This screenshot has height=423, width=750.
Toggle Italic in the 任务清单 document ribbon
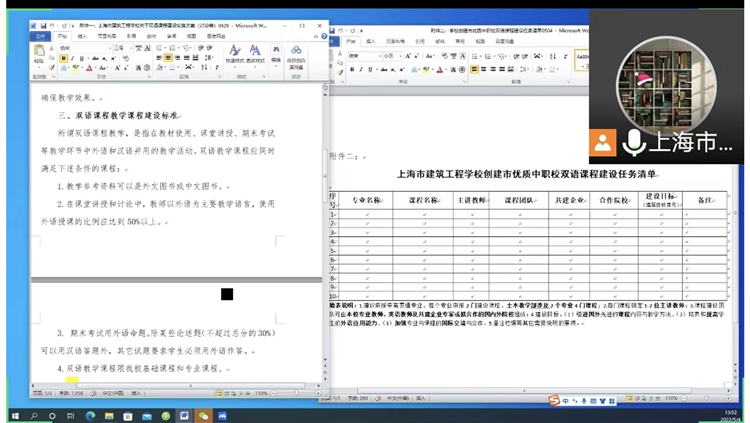(x=361, y=69)
